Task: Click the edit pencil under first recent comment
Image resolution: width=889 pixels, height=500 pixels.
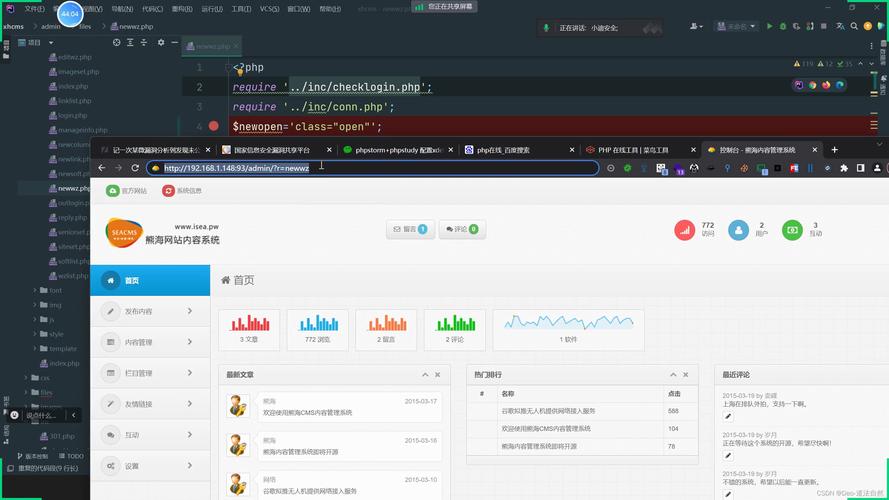Action: click(728, 416)
